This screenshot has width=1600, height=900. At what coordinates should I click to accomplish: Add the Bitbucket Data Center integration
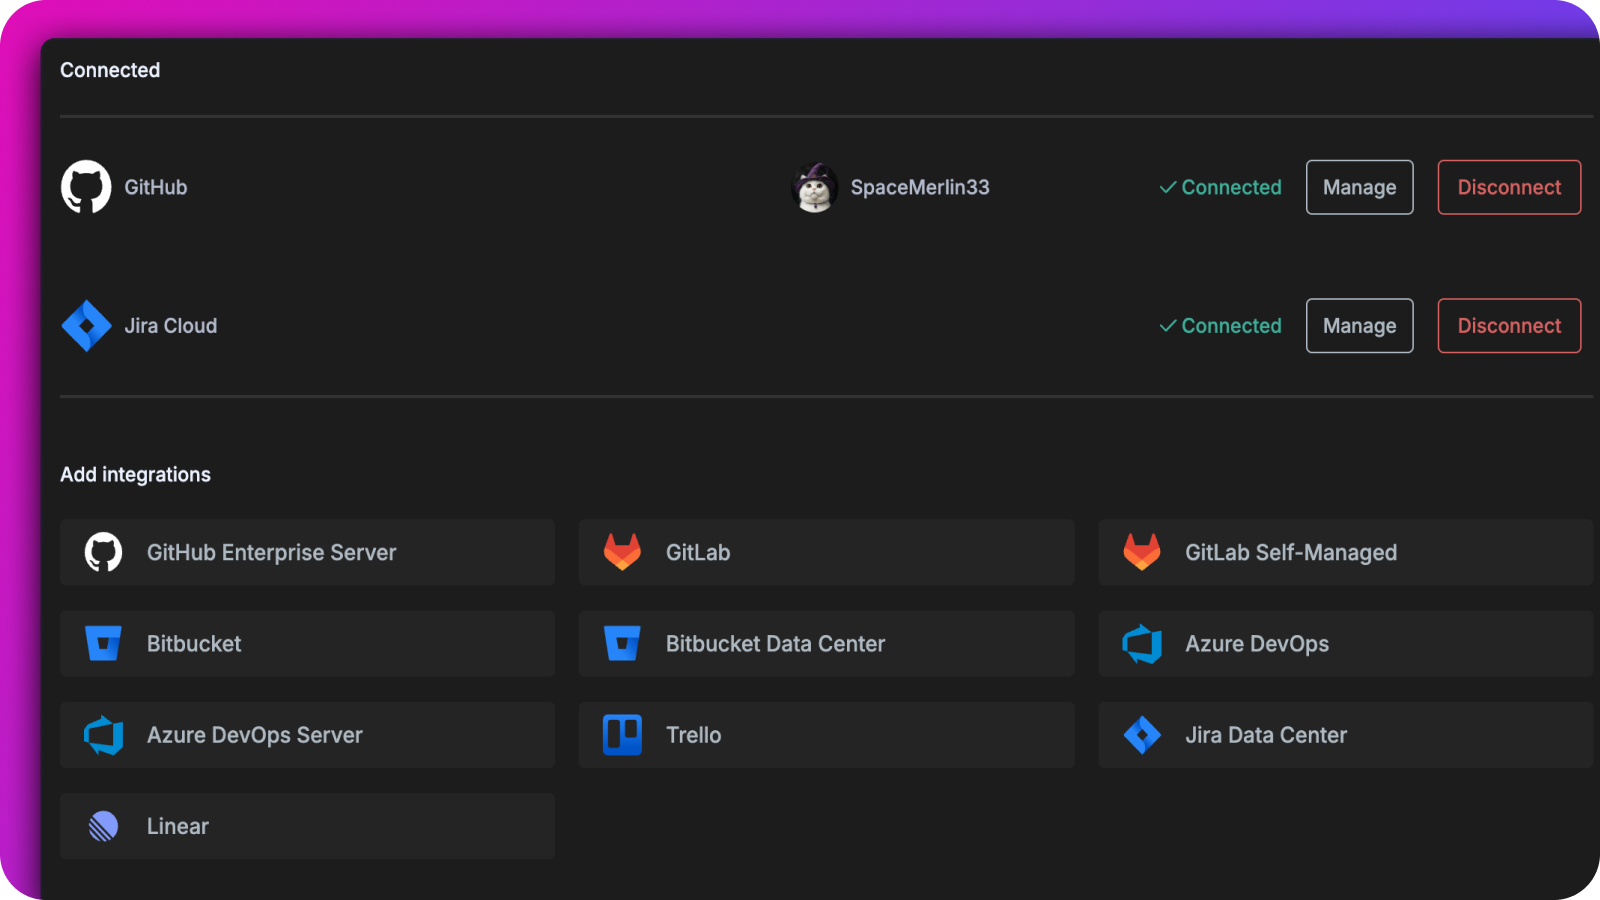pos(826,643)
